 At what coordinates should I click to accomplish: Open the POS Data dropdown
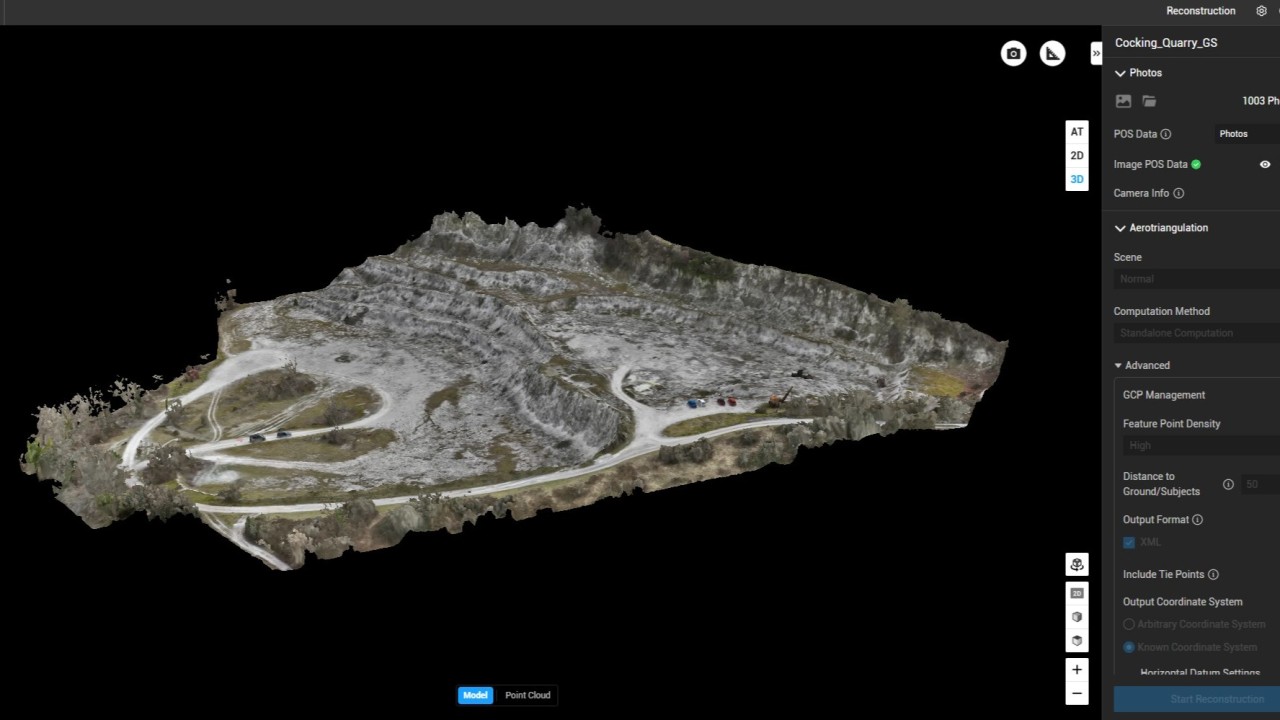coord(1246,134)
